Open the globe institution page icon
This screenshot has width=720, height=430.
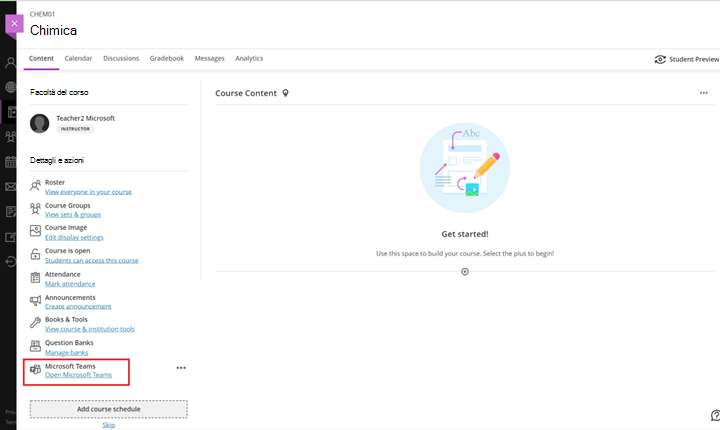[x=11, y=87]
